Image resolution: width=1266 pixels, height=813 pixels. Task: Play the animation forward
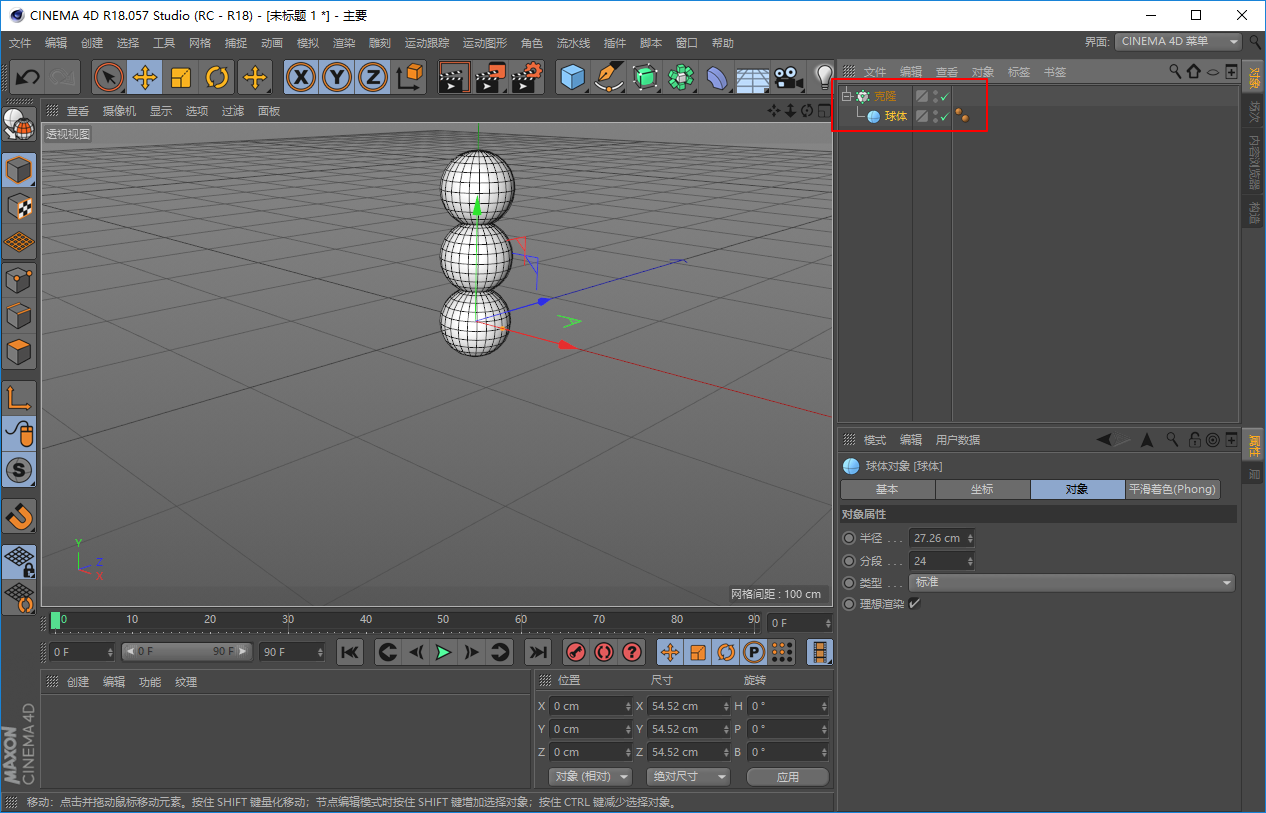pyautogui.click(x=443, y=652)
